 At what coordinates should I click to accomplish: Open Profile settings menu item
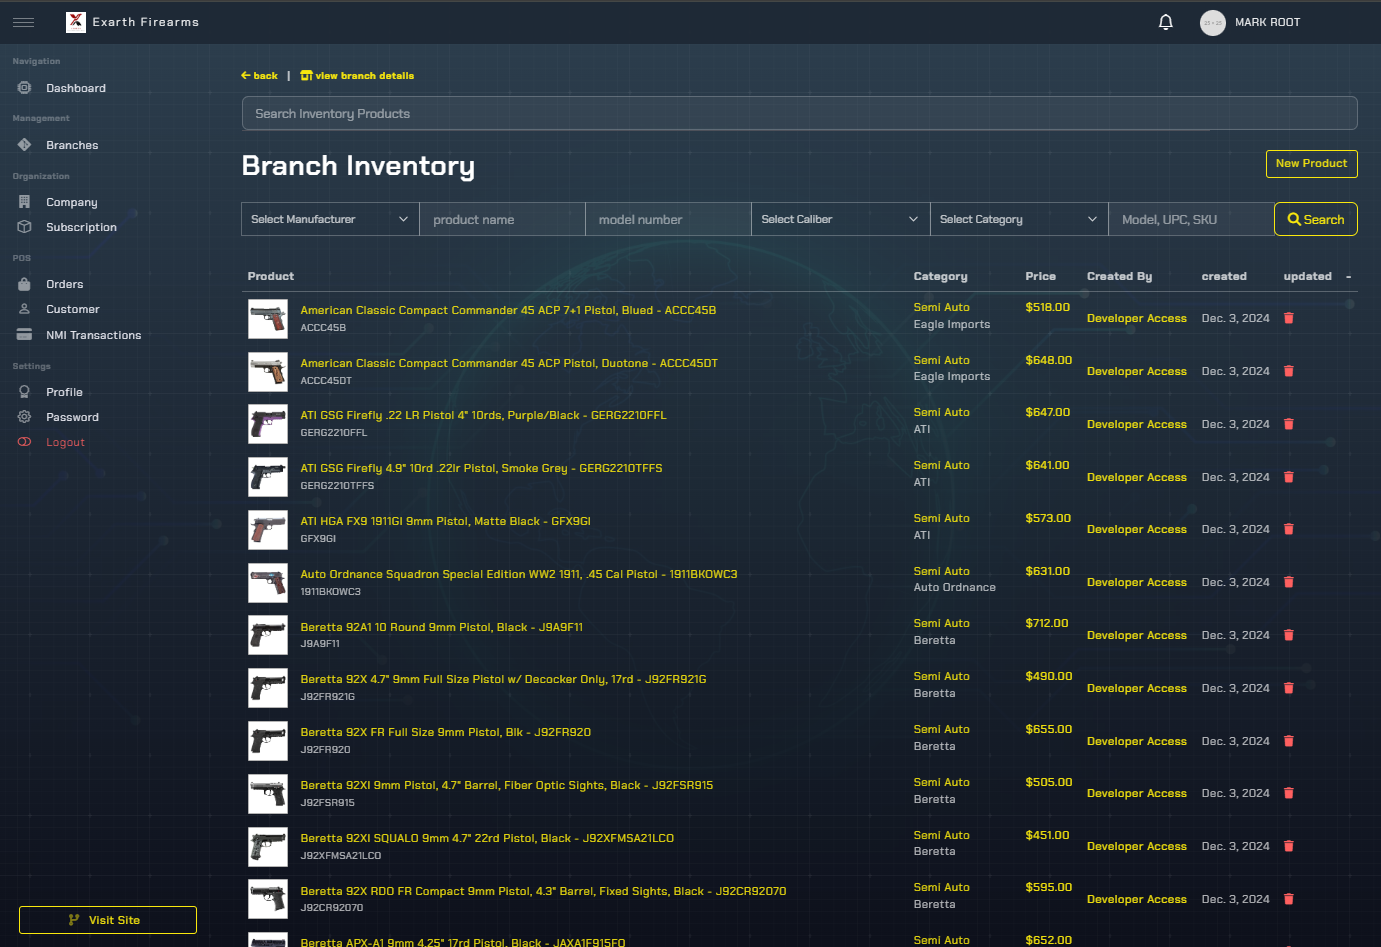point(64,392)
